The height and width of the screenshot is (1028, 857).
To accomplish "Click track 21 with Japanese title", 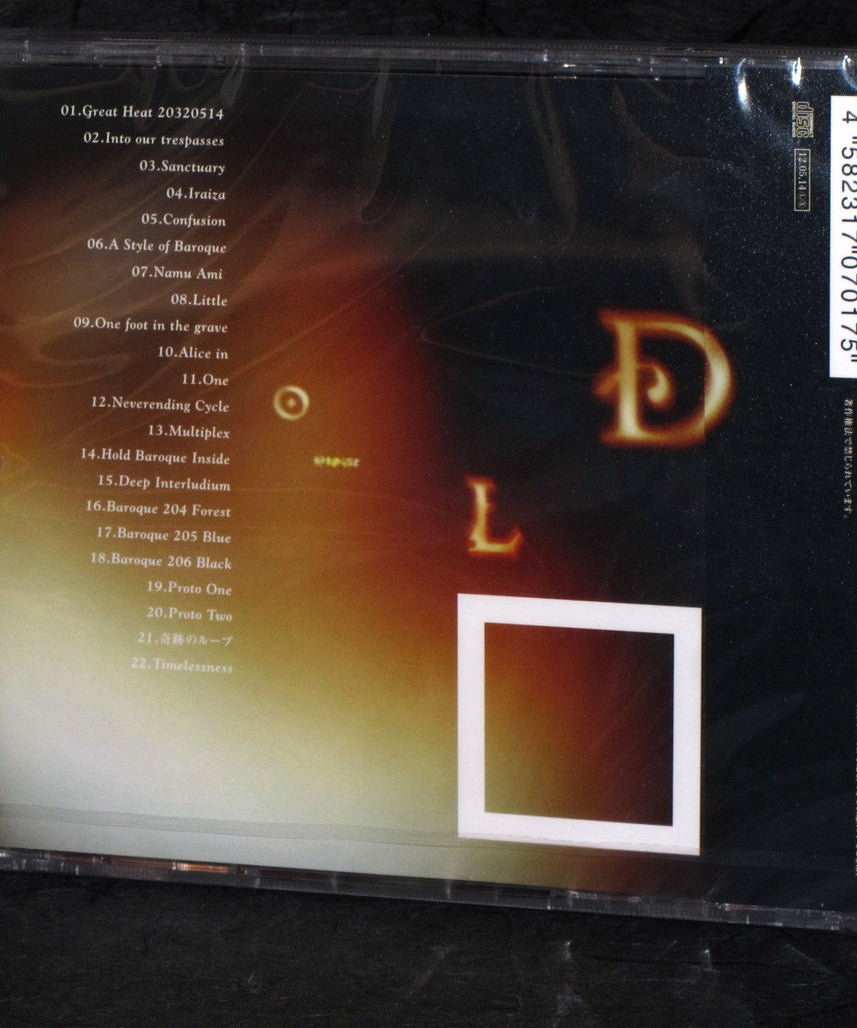I will (185, 639).
